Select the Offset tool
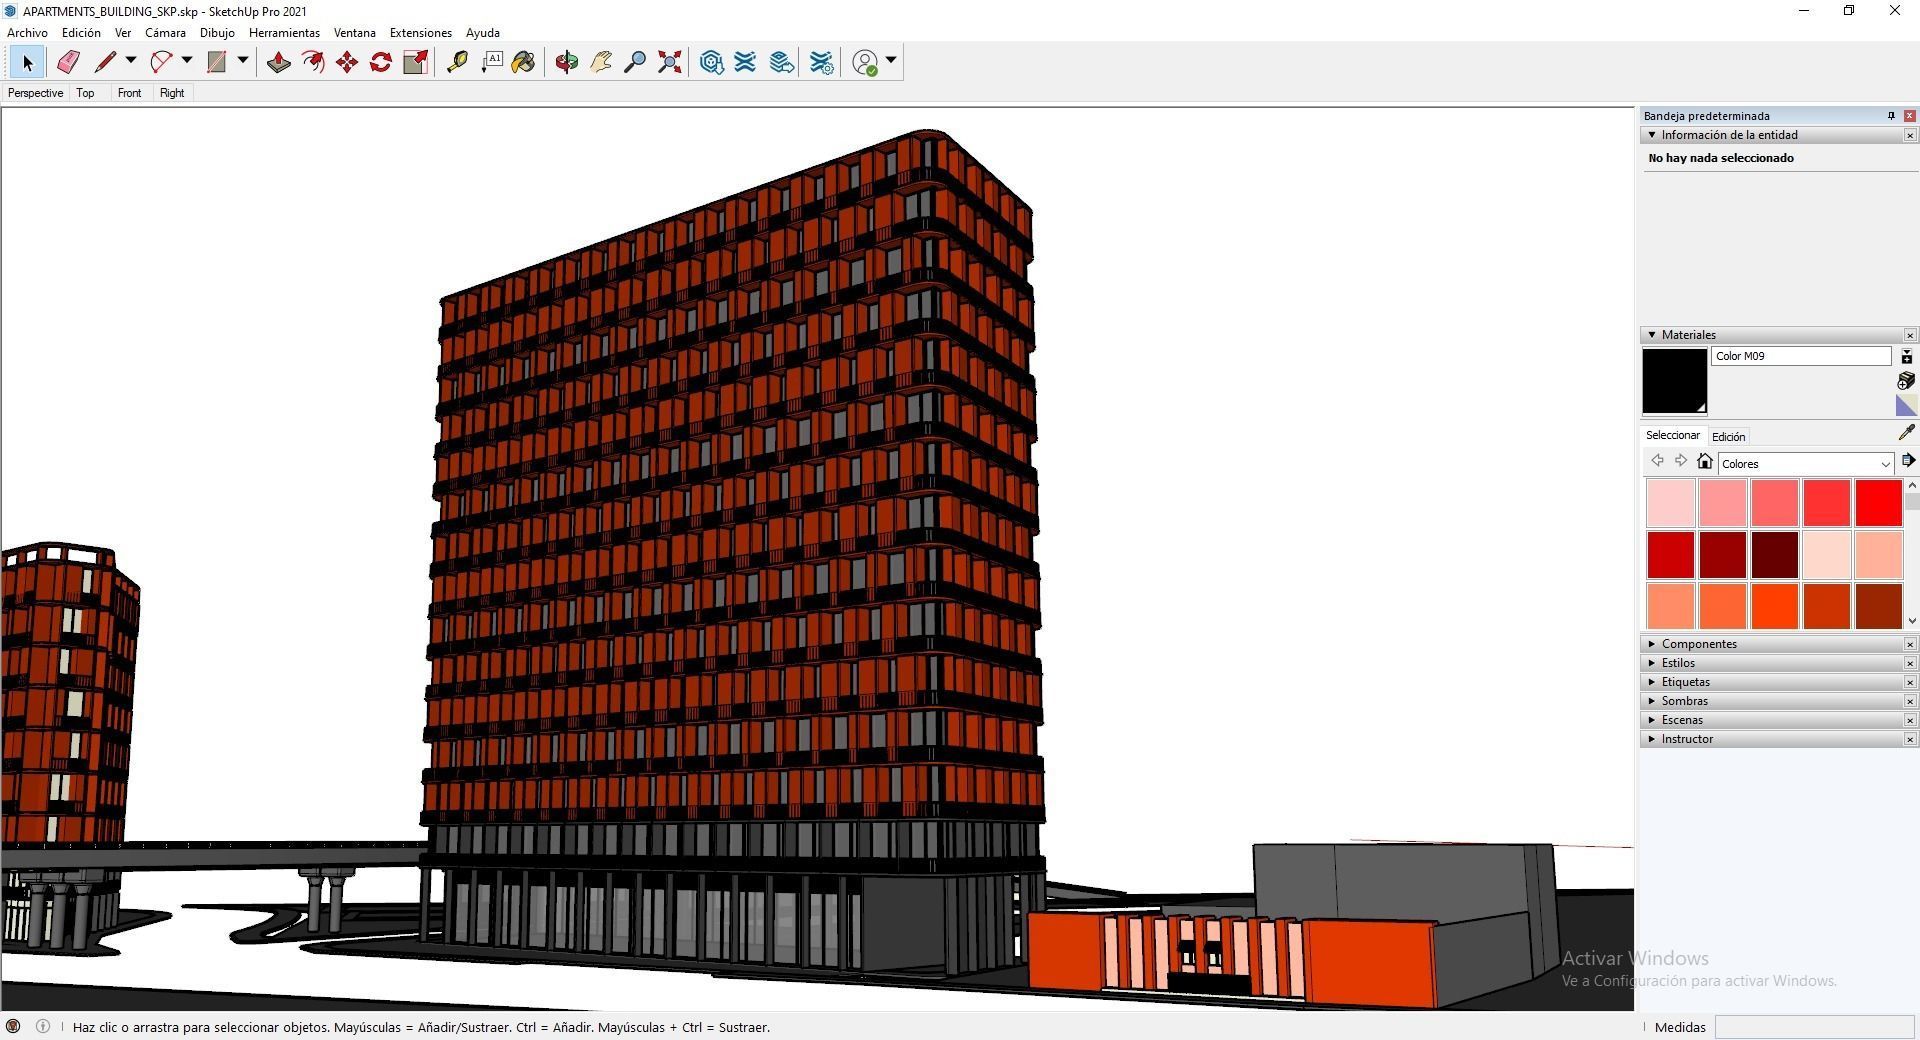The image size is (1920, 1040). tap(313, 62)
